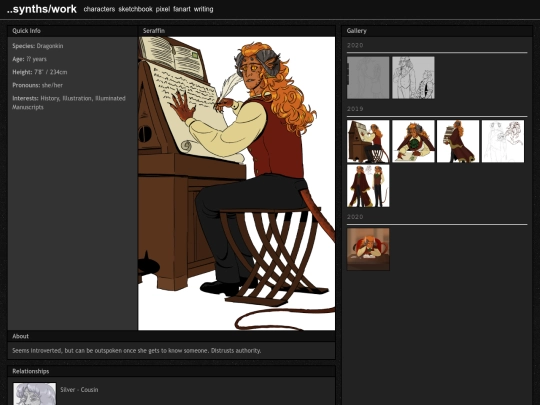
Task: Navigate to the fanart page
Action: (x=182, y=9)
